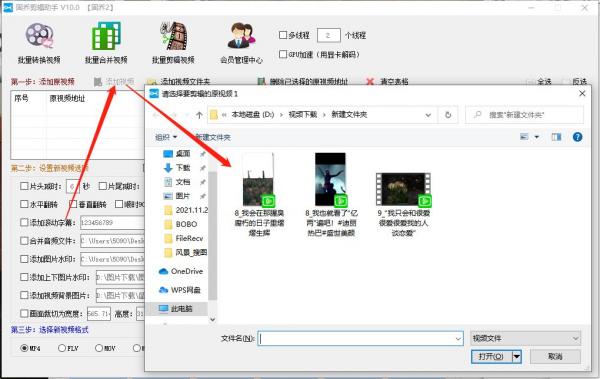Select WPS网盘 in navigation pane
The image size is (600, 379).
click(180, 290)
